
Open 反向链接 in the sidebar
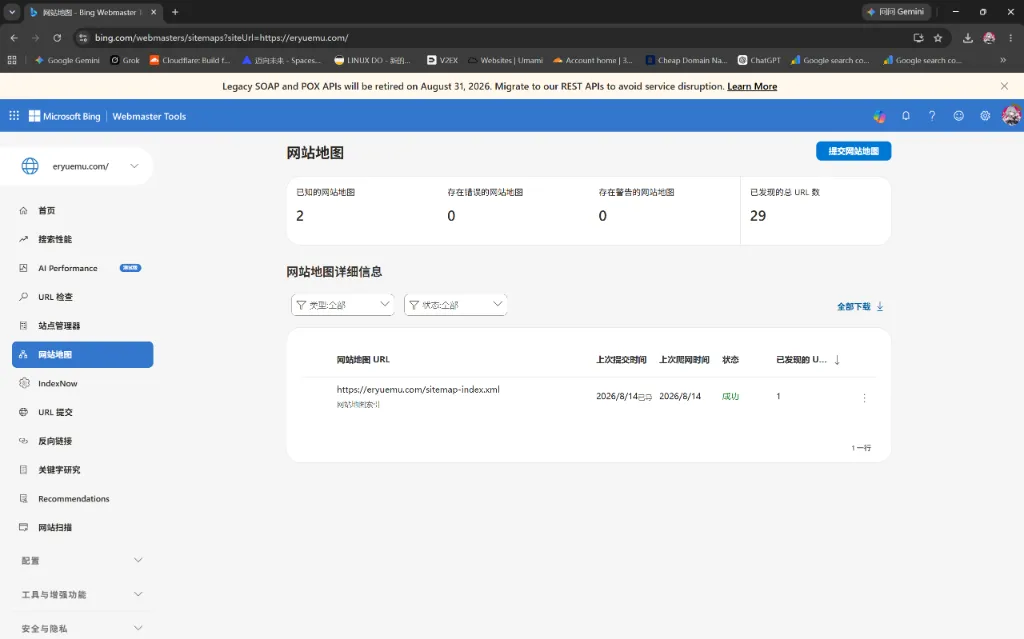pos(82,441)
